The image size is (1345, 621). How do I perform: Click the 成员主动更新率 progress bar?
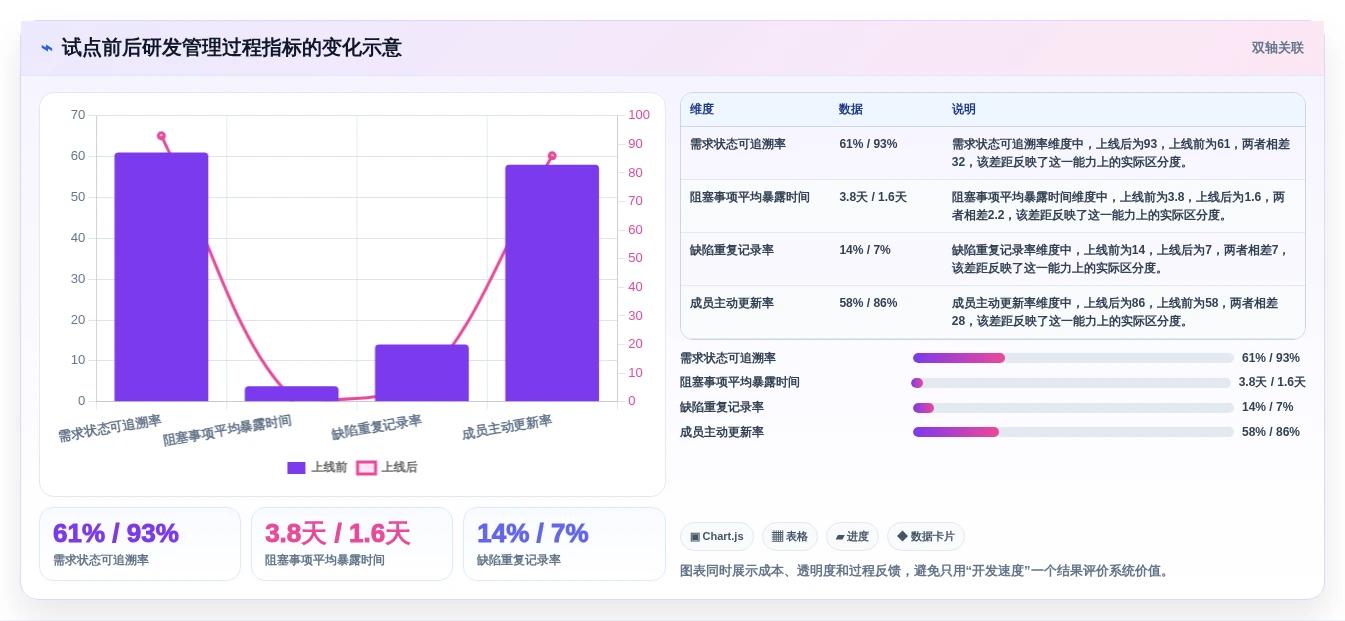[x=1073, y=432]
